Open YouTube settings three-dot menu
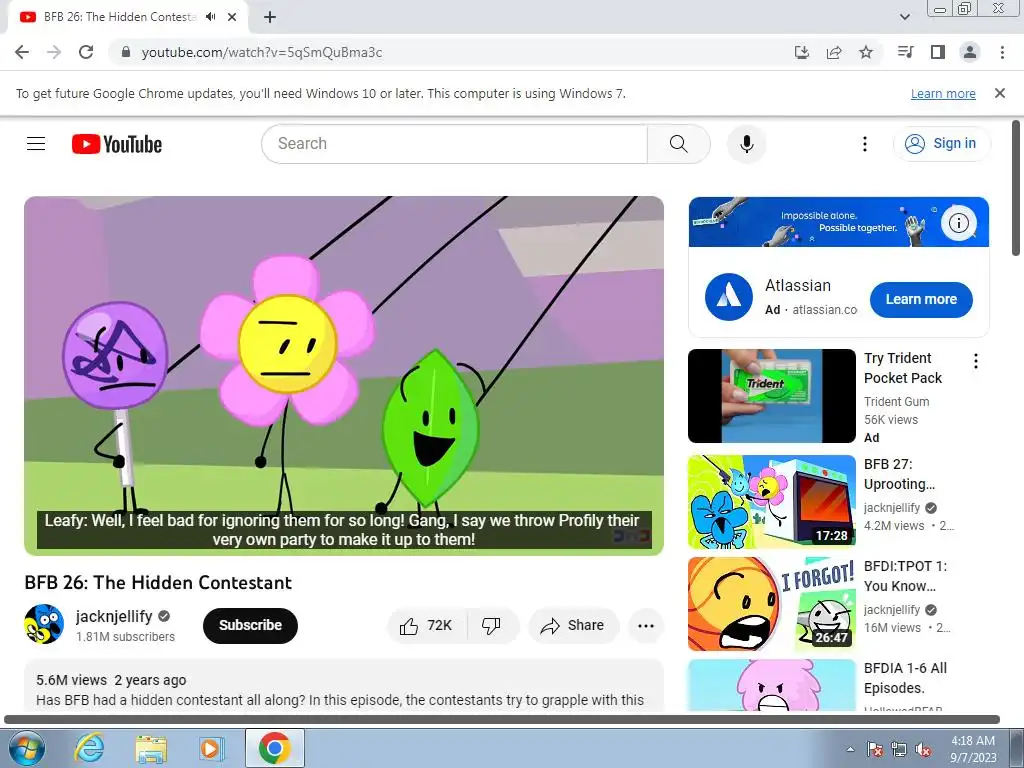Viewport: 1024px width, 768px height. [865, 144]
